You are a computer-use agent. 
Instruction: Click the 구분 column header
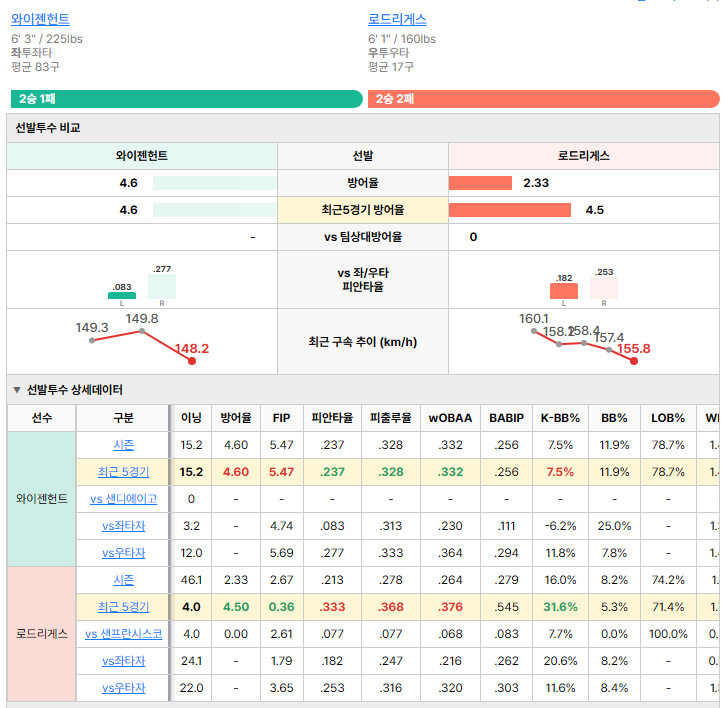123,418
